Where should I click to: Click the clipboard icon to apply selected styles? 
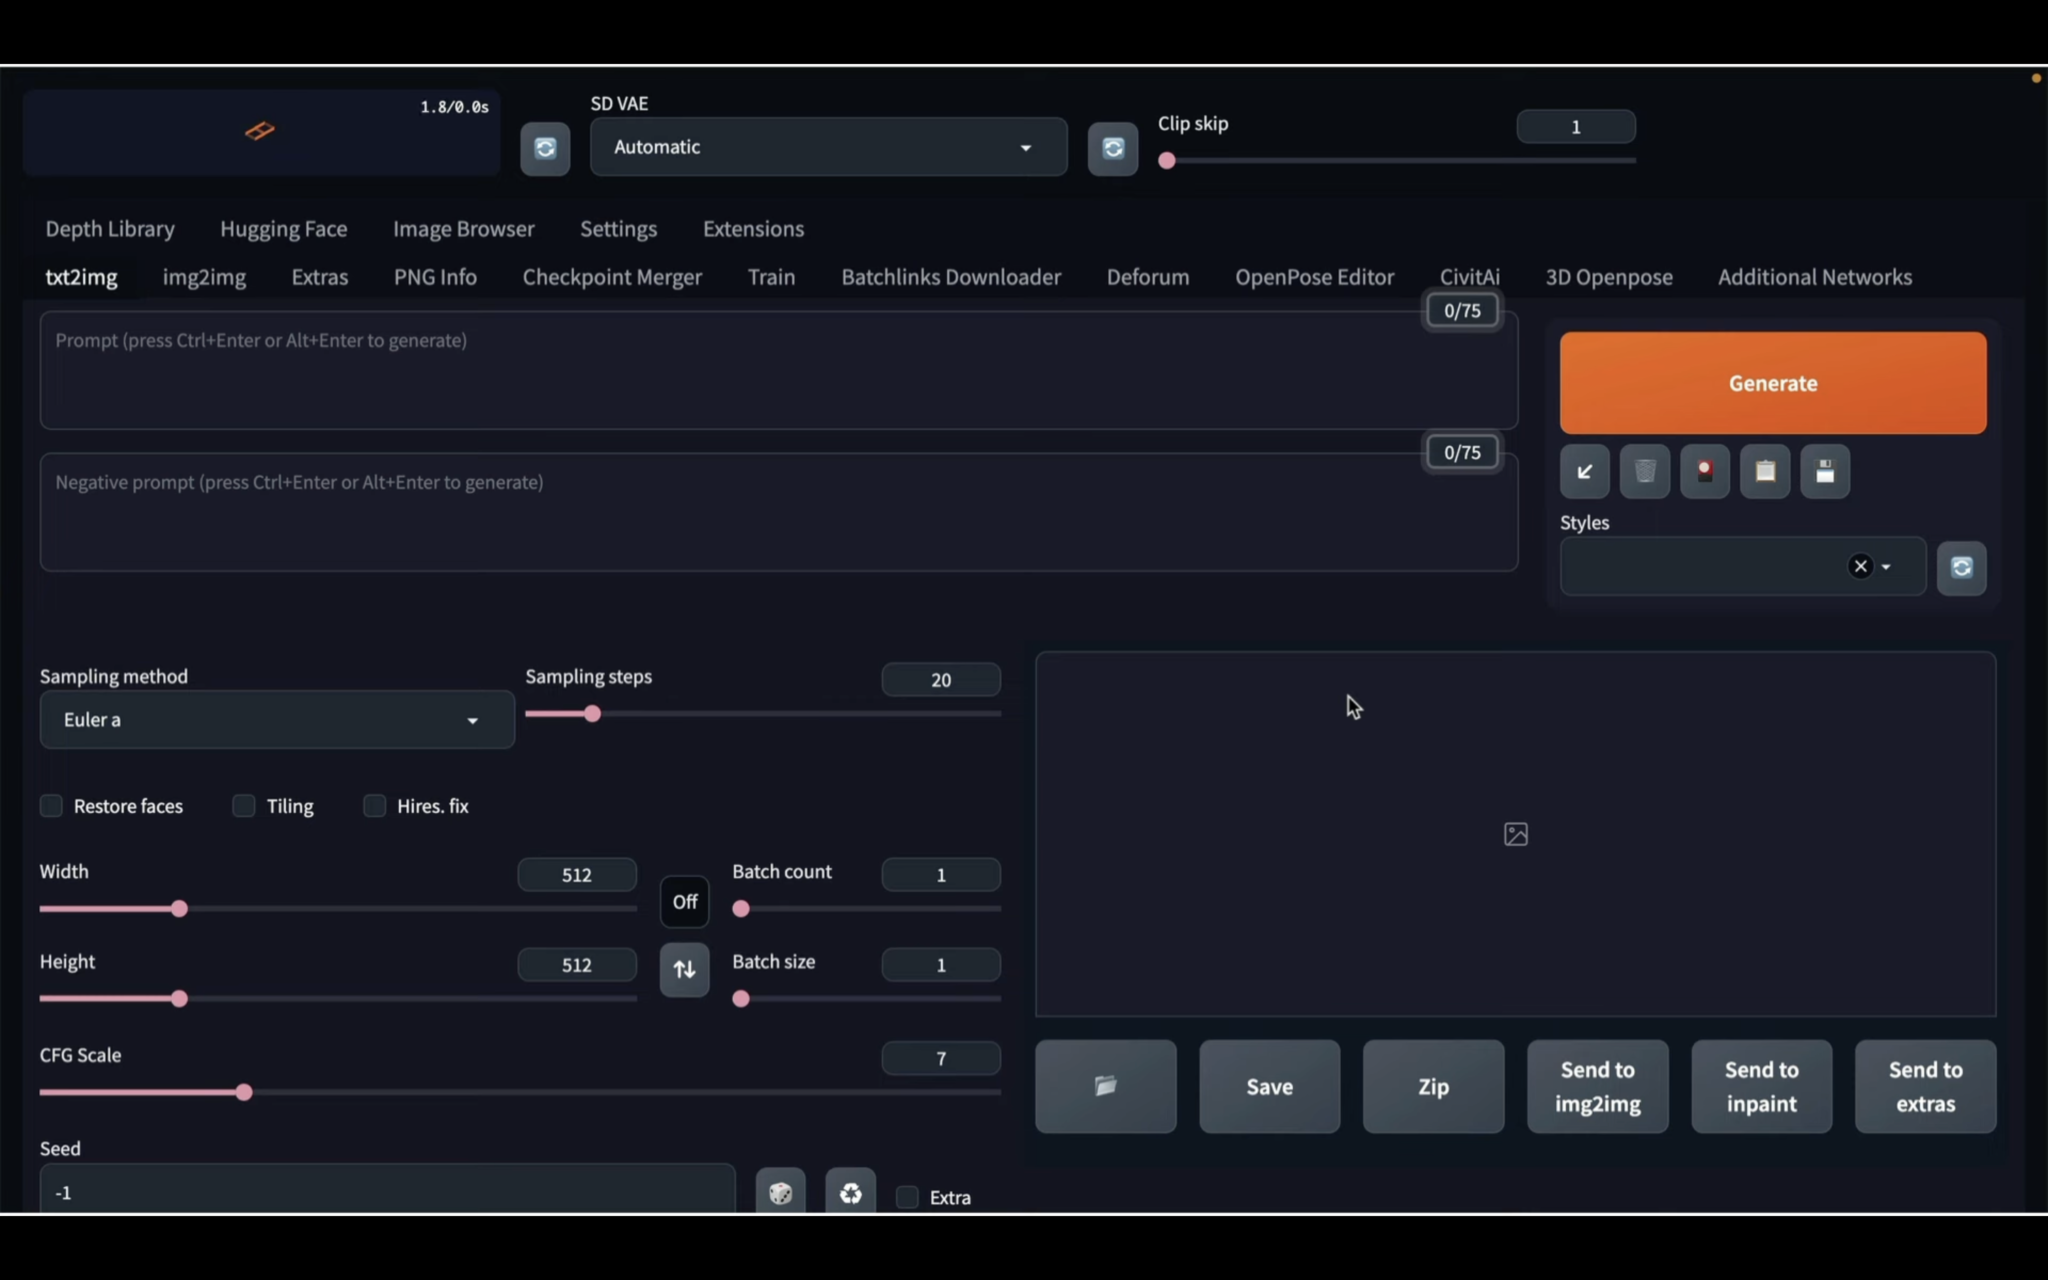(x=1764, y=471)
